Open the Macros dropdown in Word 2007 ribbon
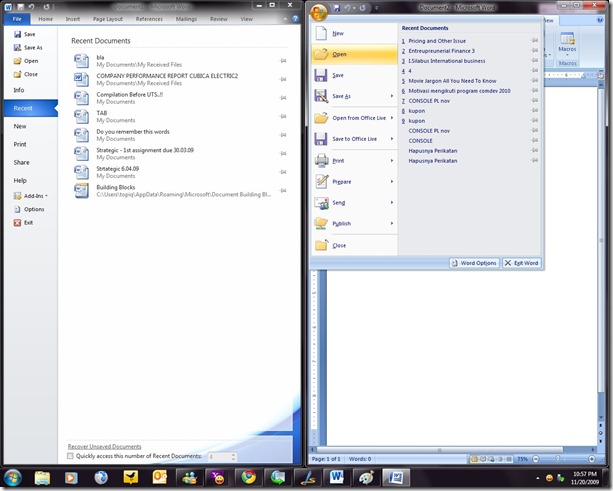Viewport: 613px width, 491px height. [x=567, y=46]
